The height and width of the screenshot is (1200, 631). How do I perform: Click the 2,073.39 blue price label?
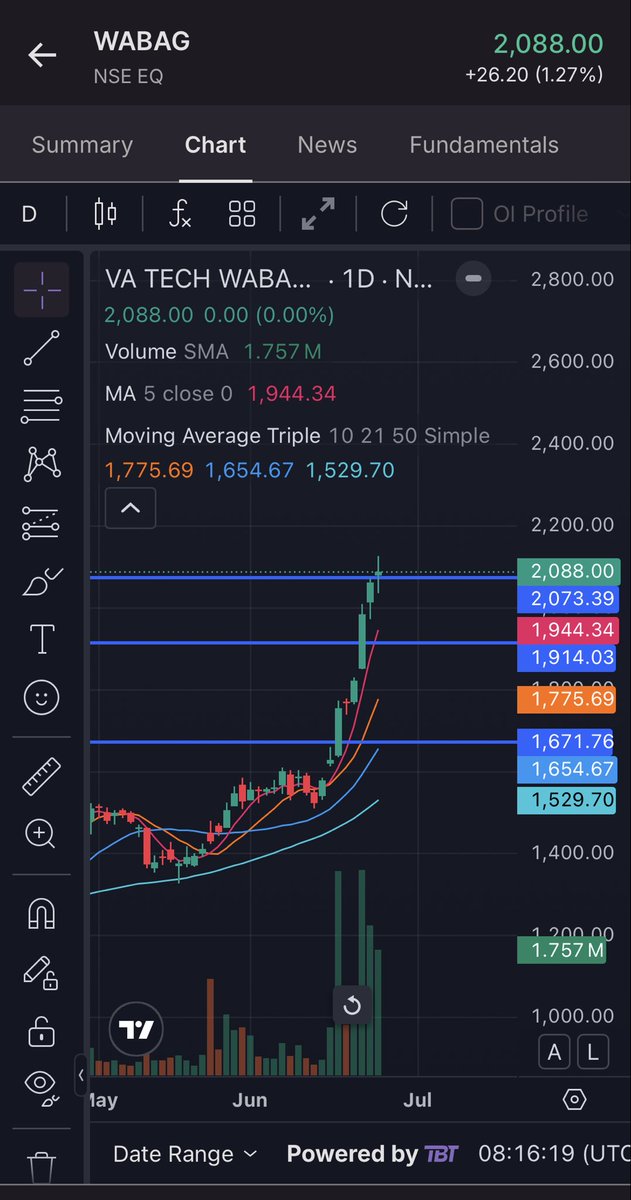[567, 599]
